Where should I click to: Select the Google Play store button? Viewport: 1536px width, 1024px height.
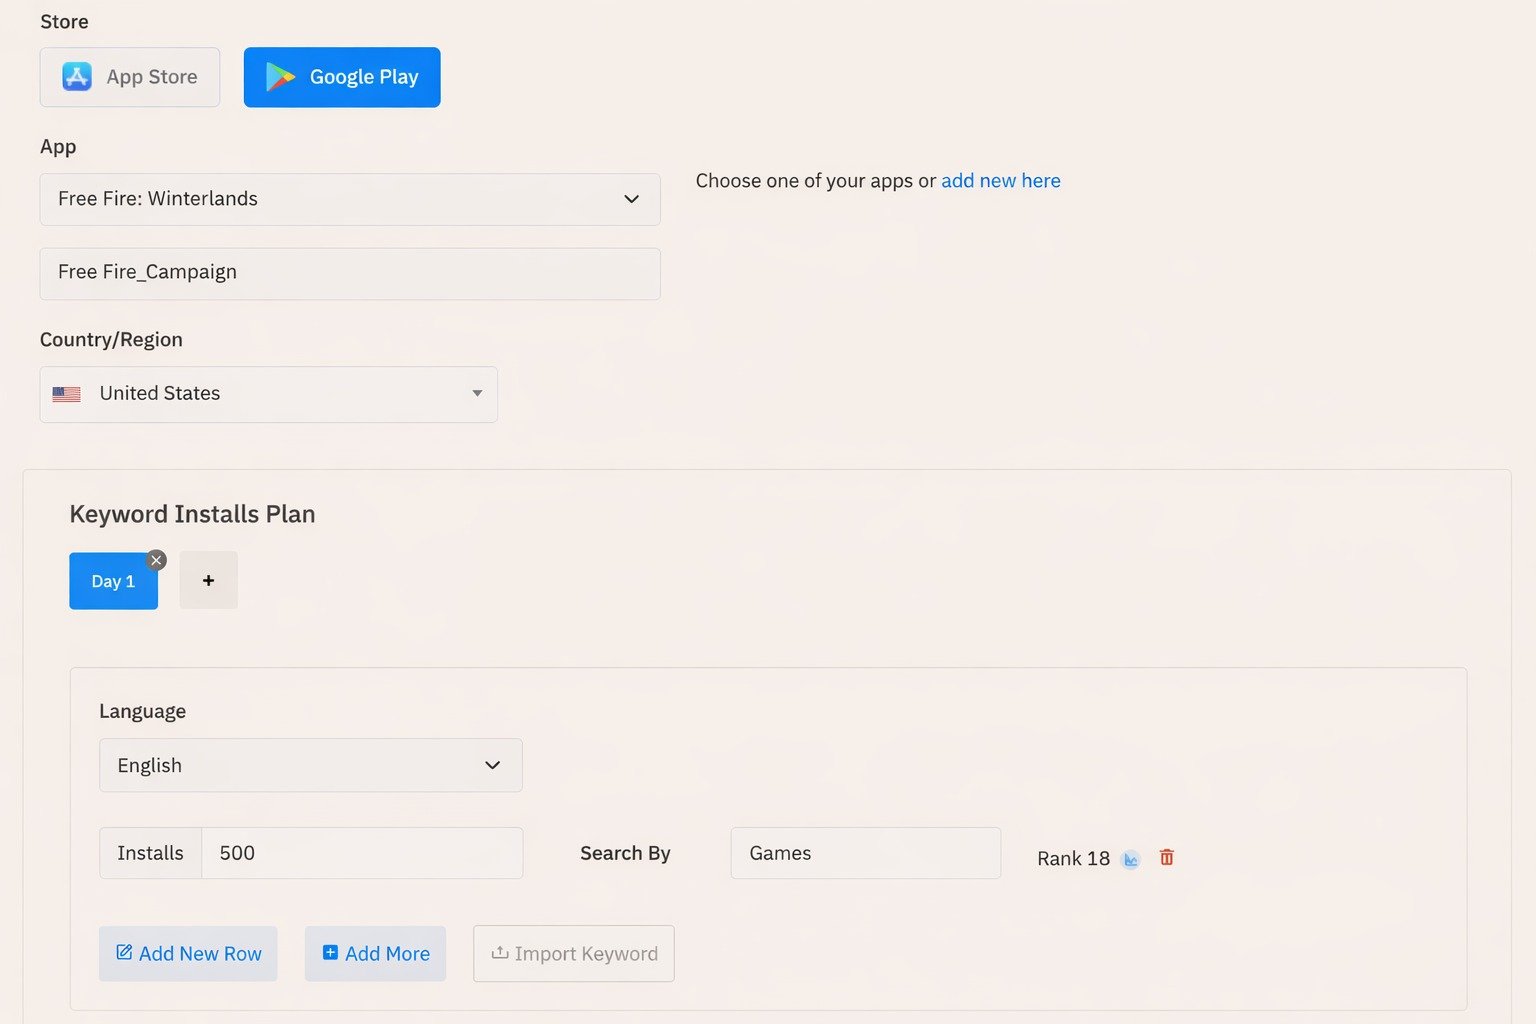pos(342,77)
